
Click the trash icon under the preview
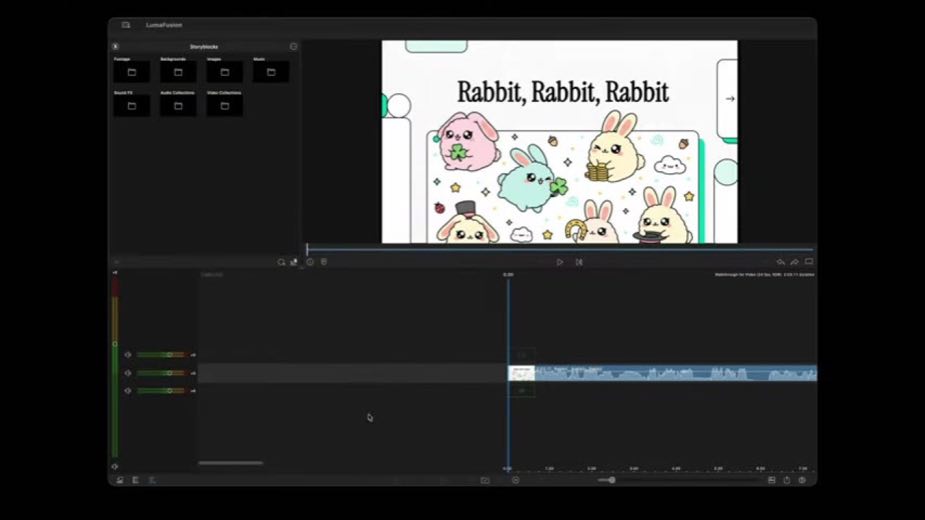(324, 261)
